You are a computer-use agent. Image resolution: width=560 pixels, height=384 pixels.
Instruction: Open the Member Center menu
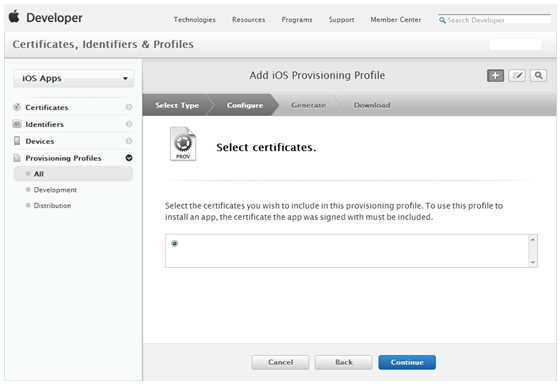(396, 20)
